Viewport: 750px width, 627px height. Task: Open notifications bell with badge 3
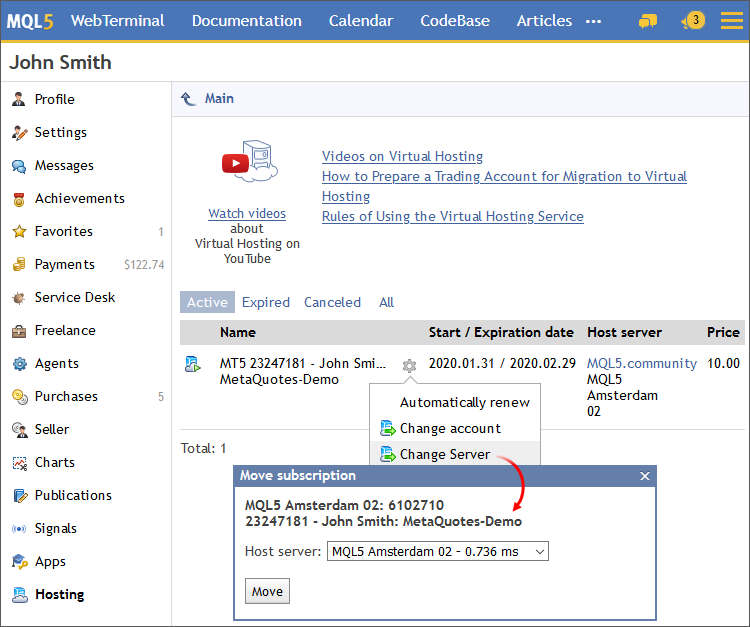click(x=693, y=21)
